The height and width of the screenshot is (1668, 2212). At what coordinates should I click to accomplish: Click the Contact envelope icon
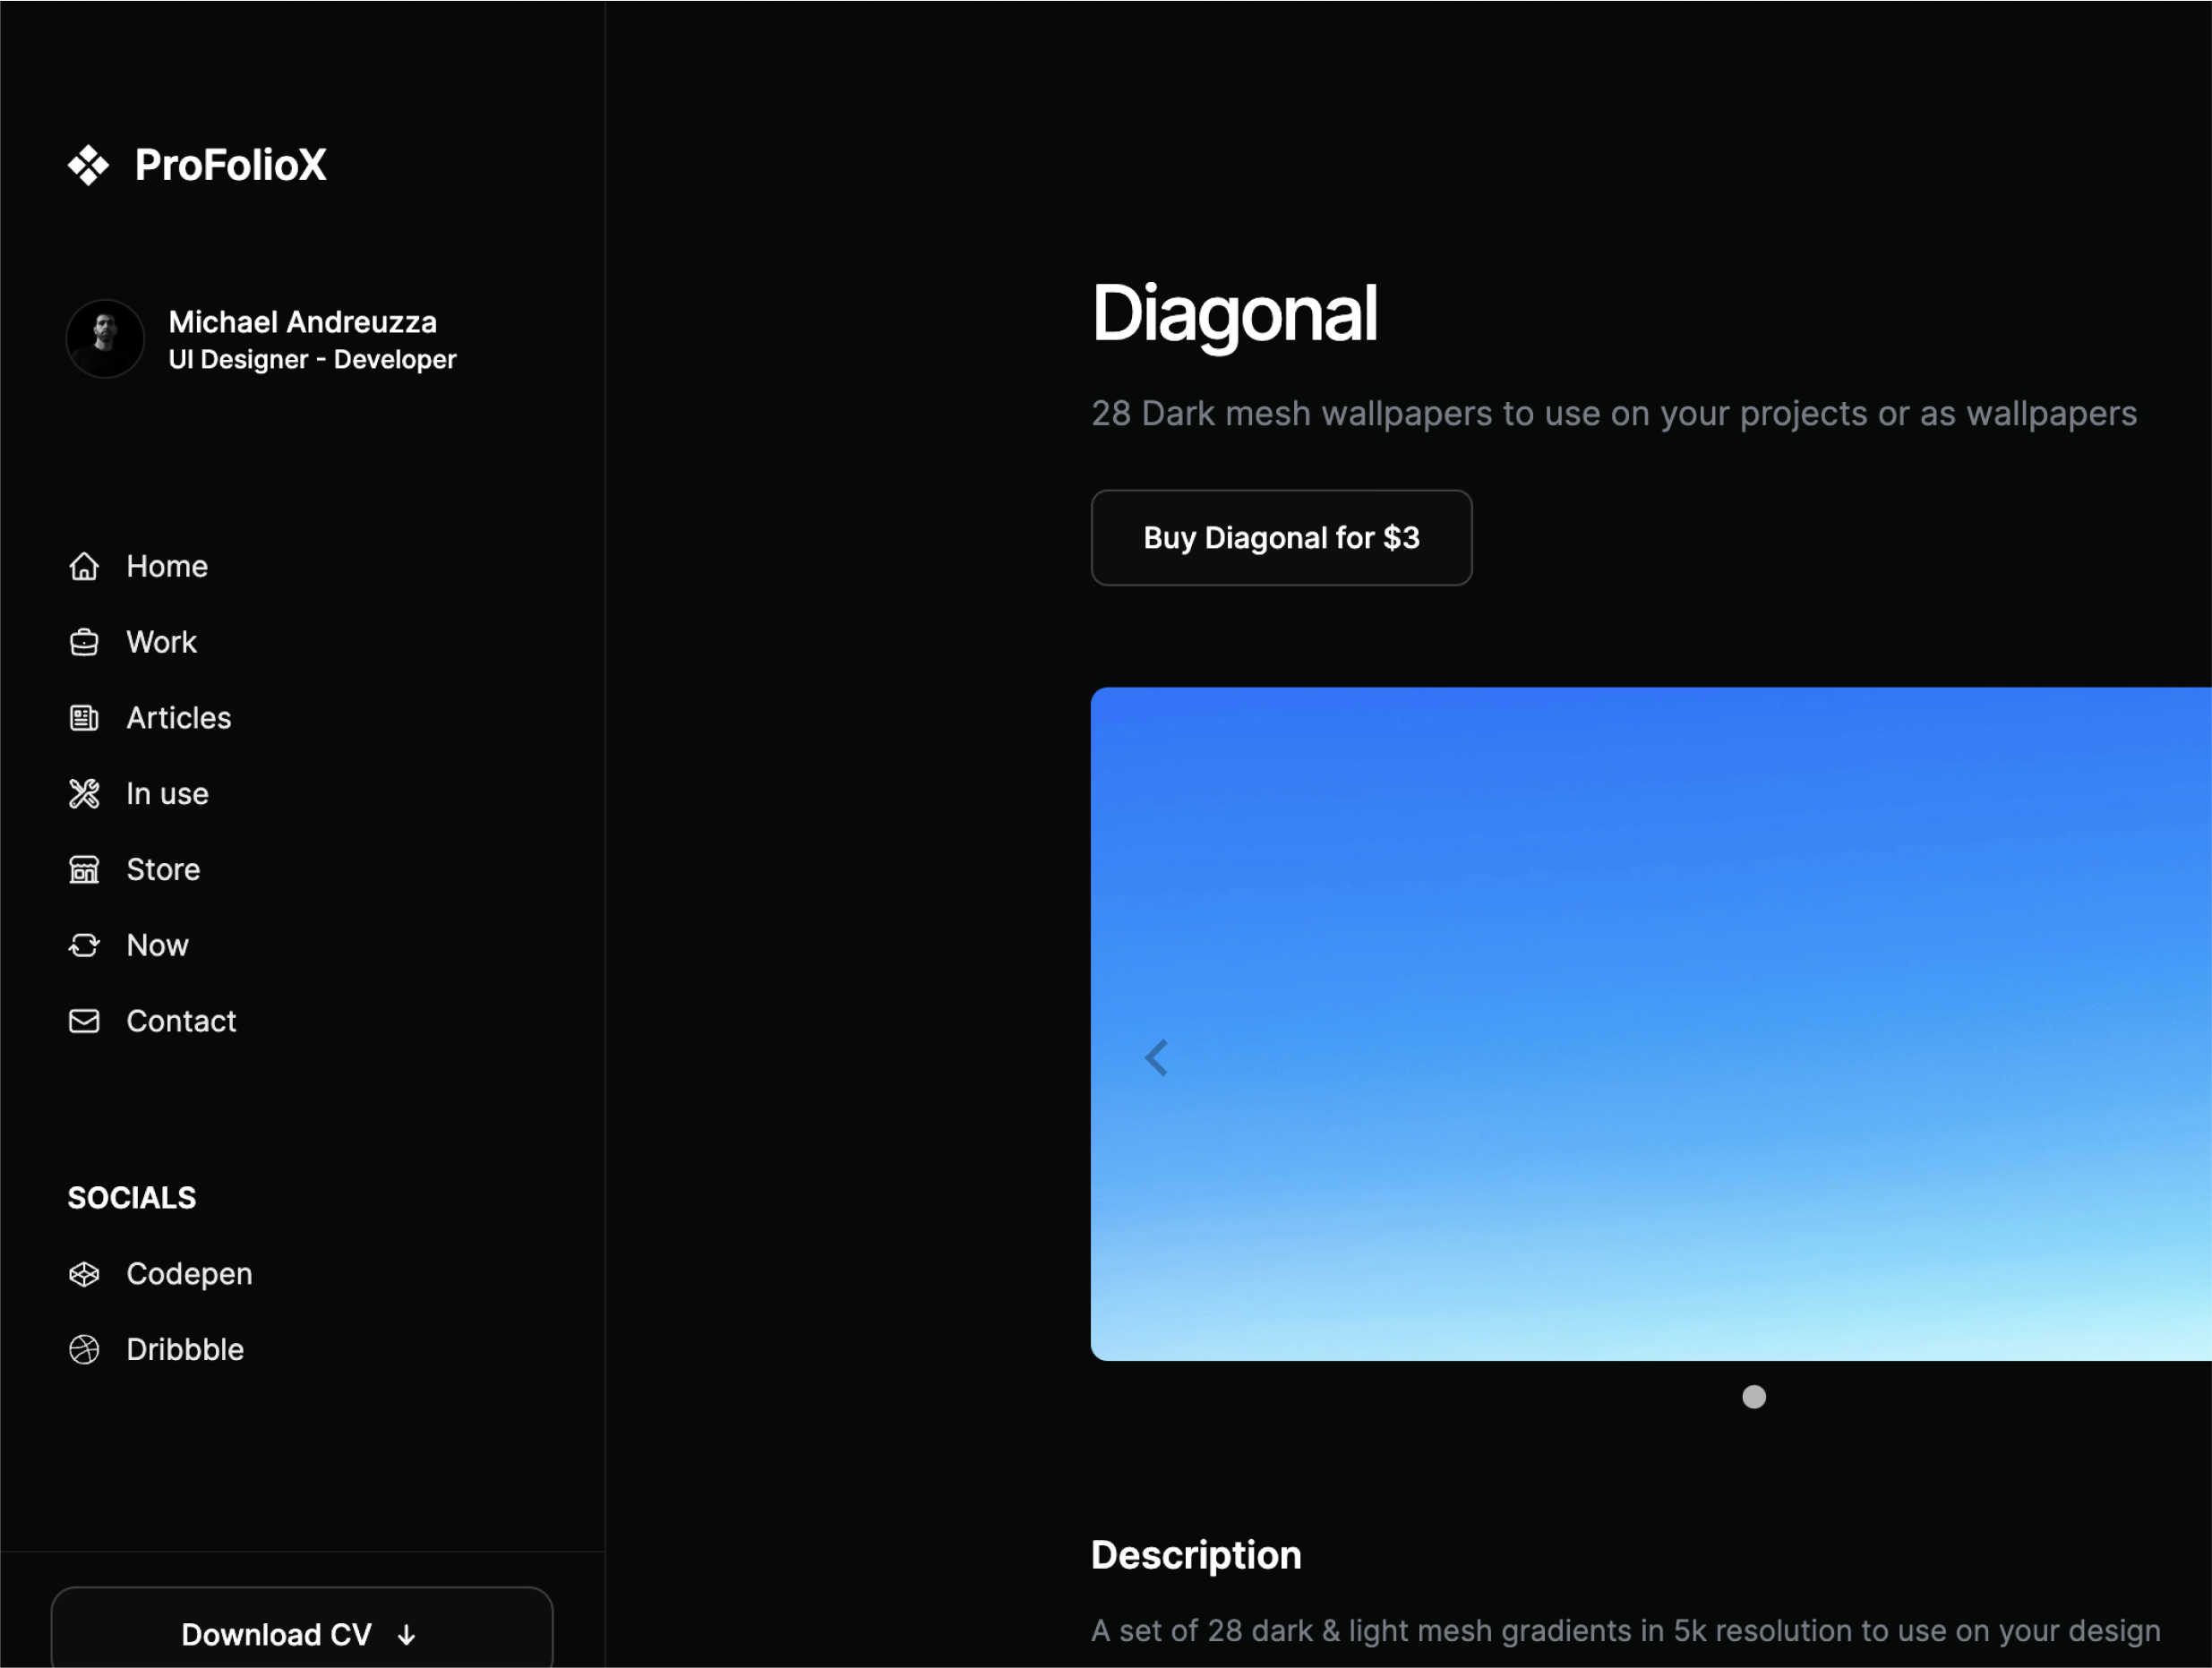tap(84, 1022)
